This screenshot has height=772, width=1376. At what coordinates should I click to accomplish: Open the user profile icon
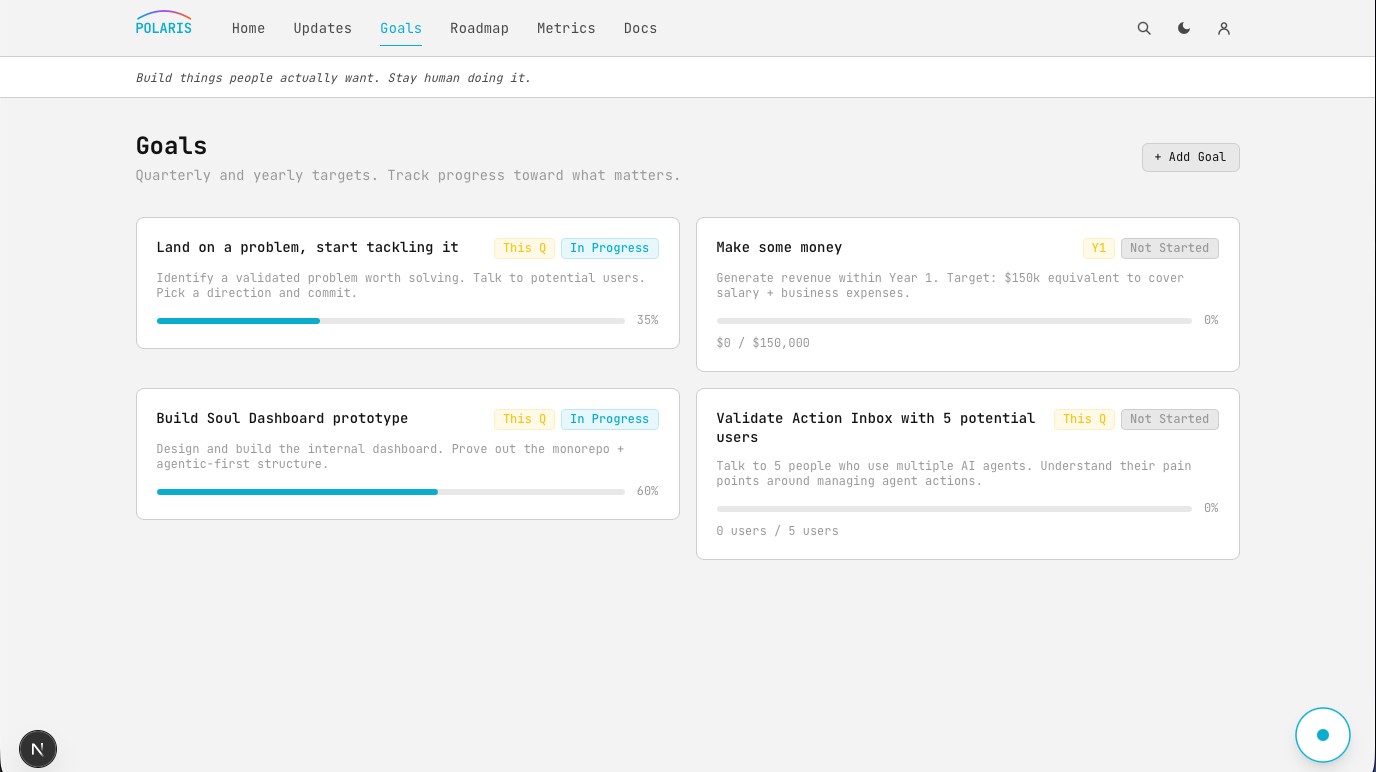click(x=1224, y=29)
